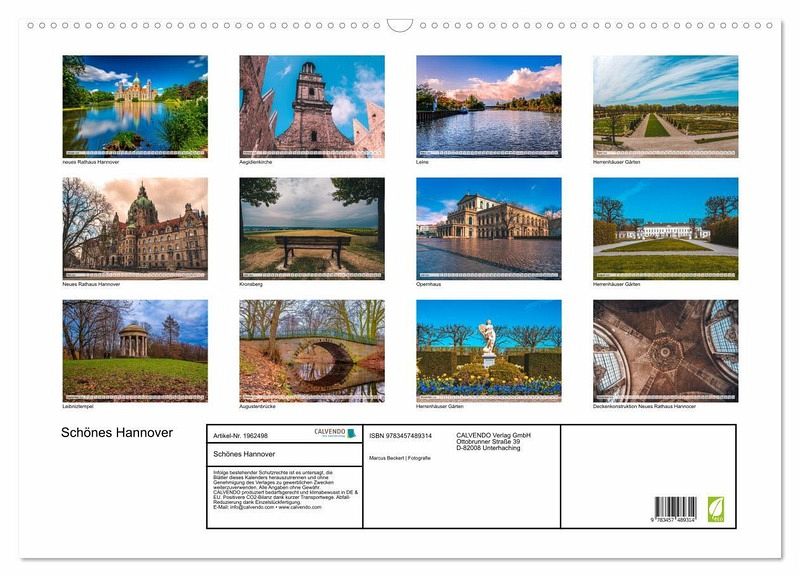Click the 'Augustenbrücke' caption
This screenshot has height=577, width=800.
tap(257, 407)
